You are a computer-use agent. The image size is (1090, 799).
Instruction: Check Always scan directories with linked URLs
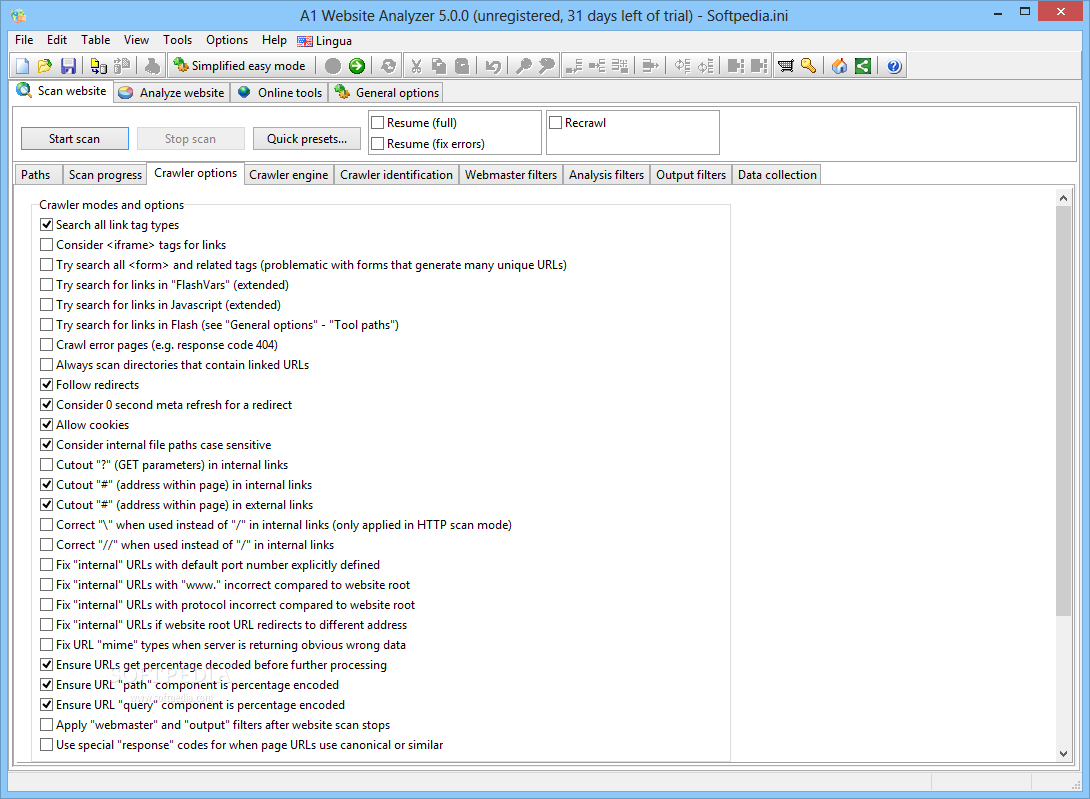point(47,364)
